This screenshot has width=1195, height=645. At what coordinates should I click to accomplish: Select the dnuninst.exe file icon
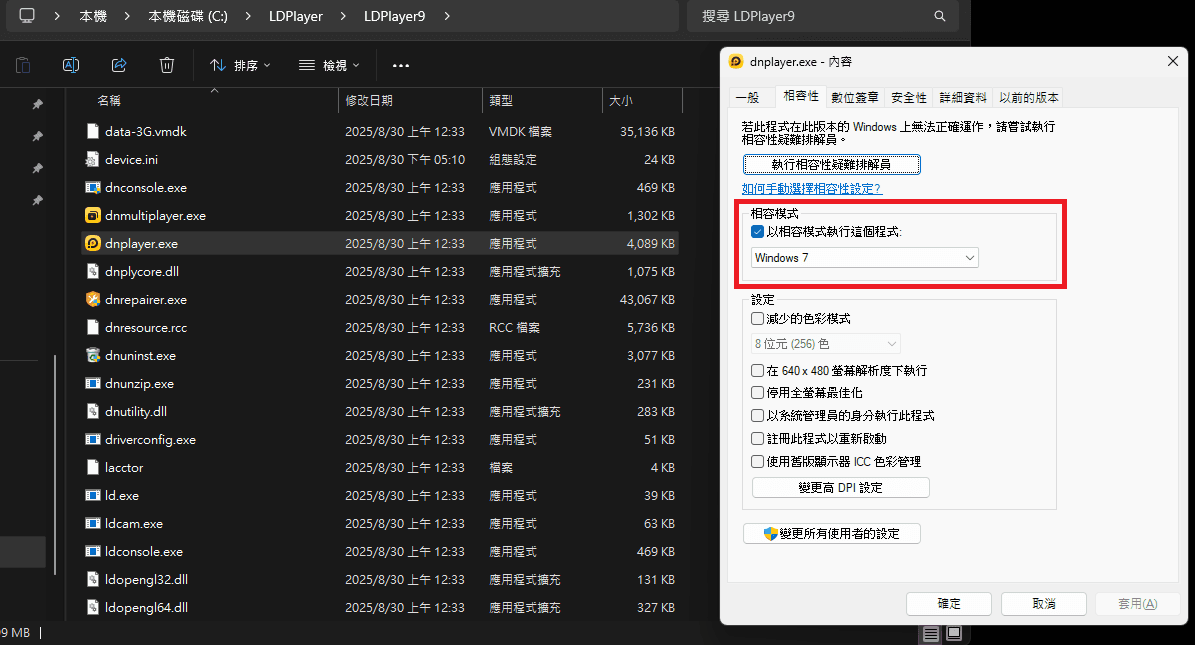[x=92, y=355]
